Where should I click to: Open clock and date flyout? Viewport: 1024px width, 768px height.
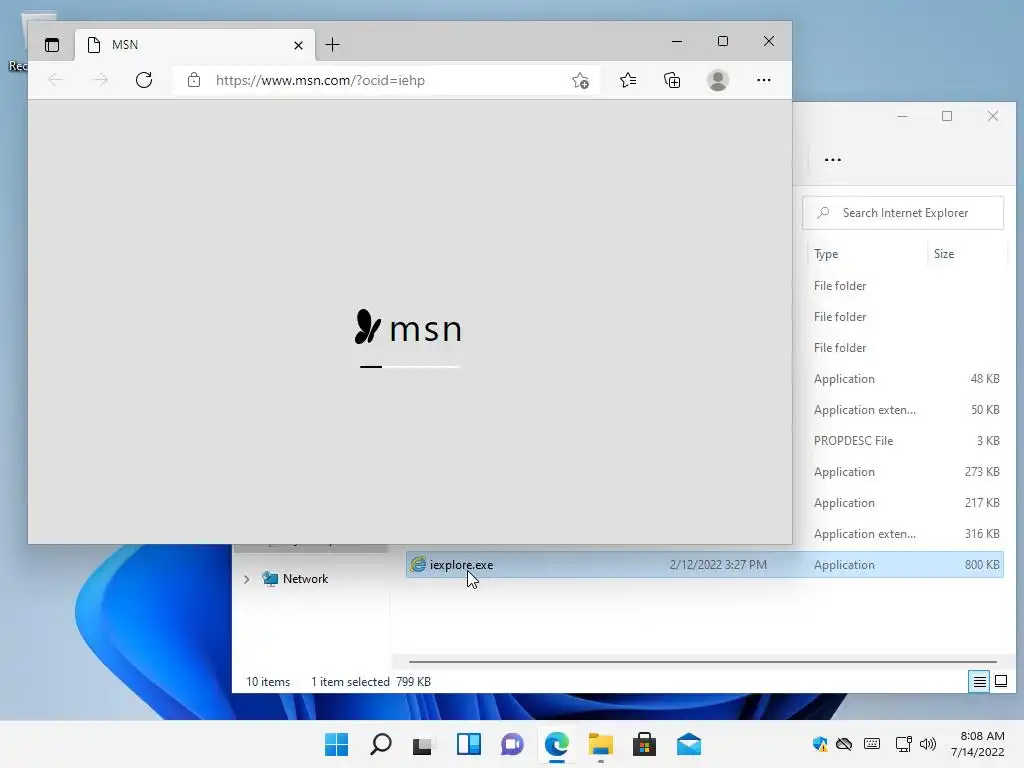coord(978,744)
